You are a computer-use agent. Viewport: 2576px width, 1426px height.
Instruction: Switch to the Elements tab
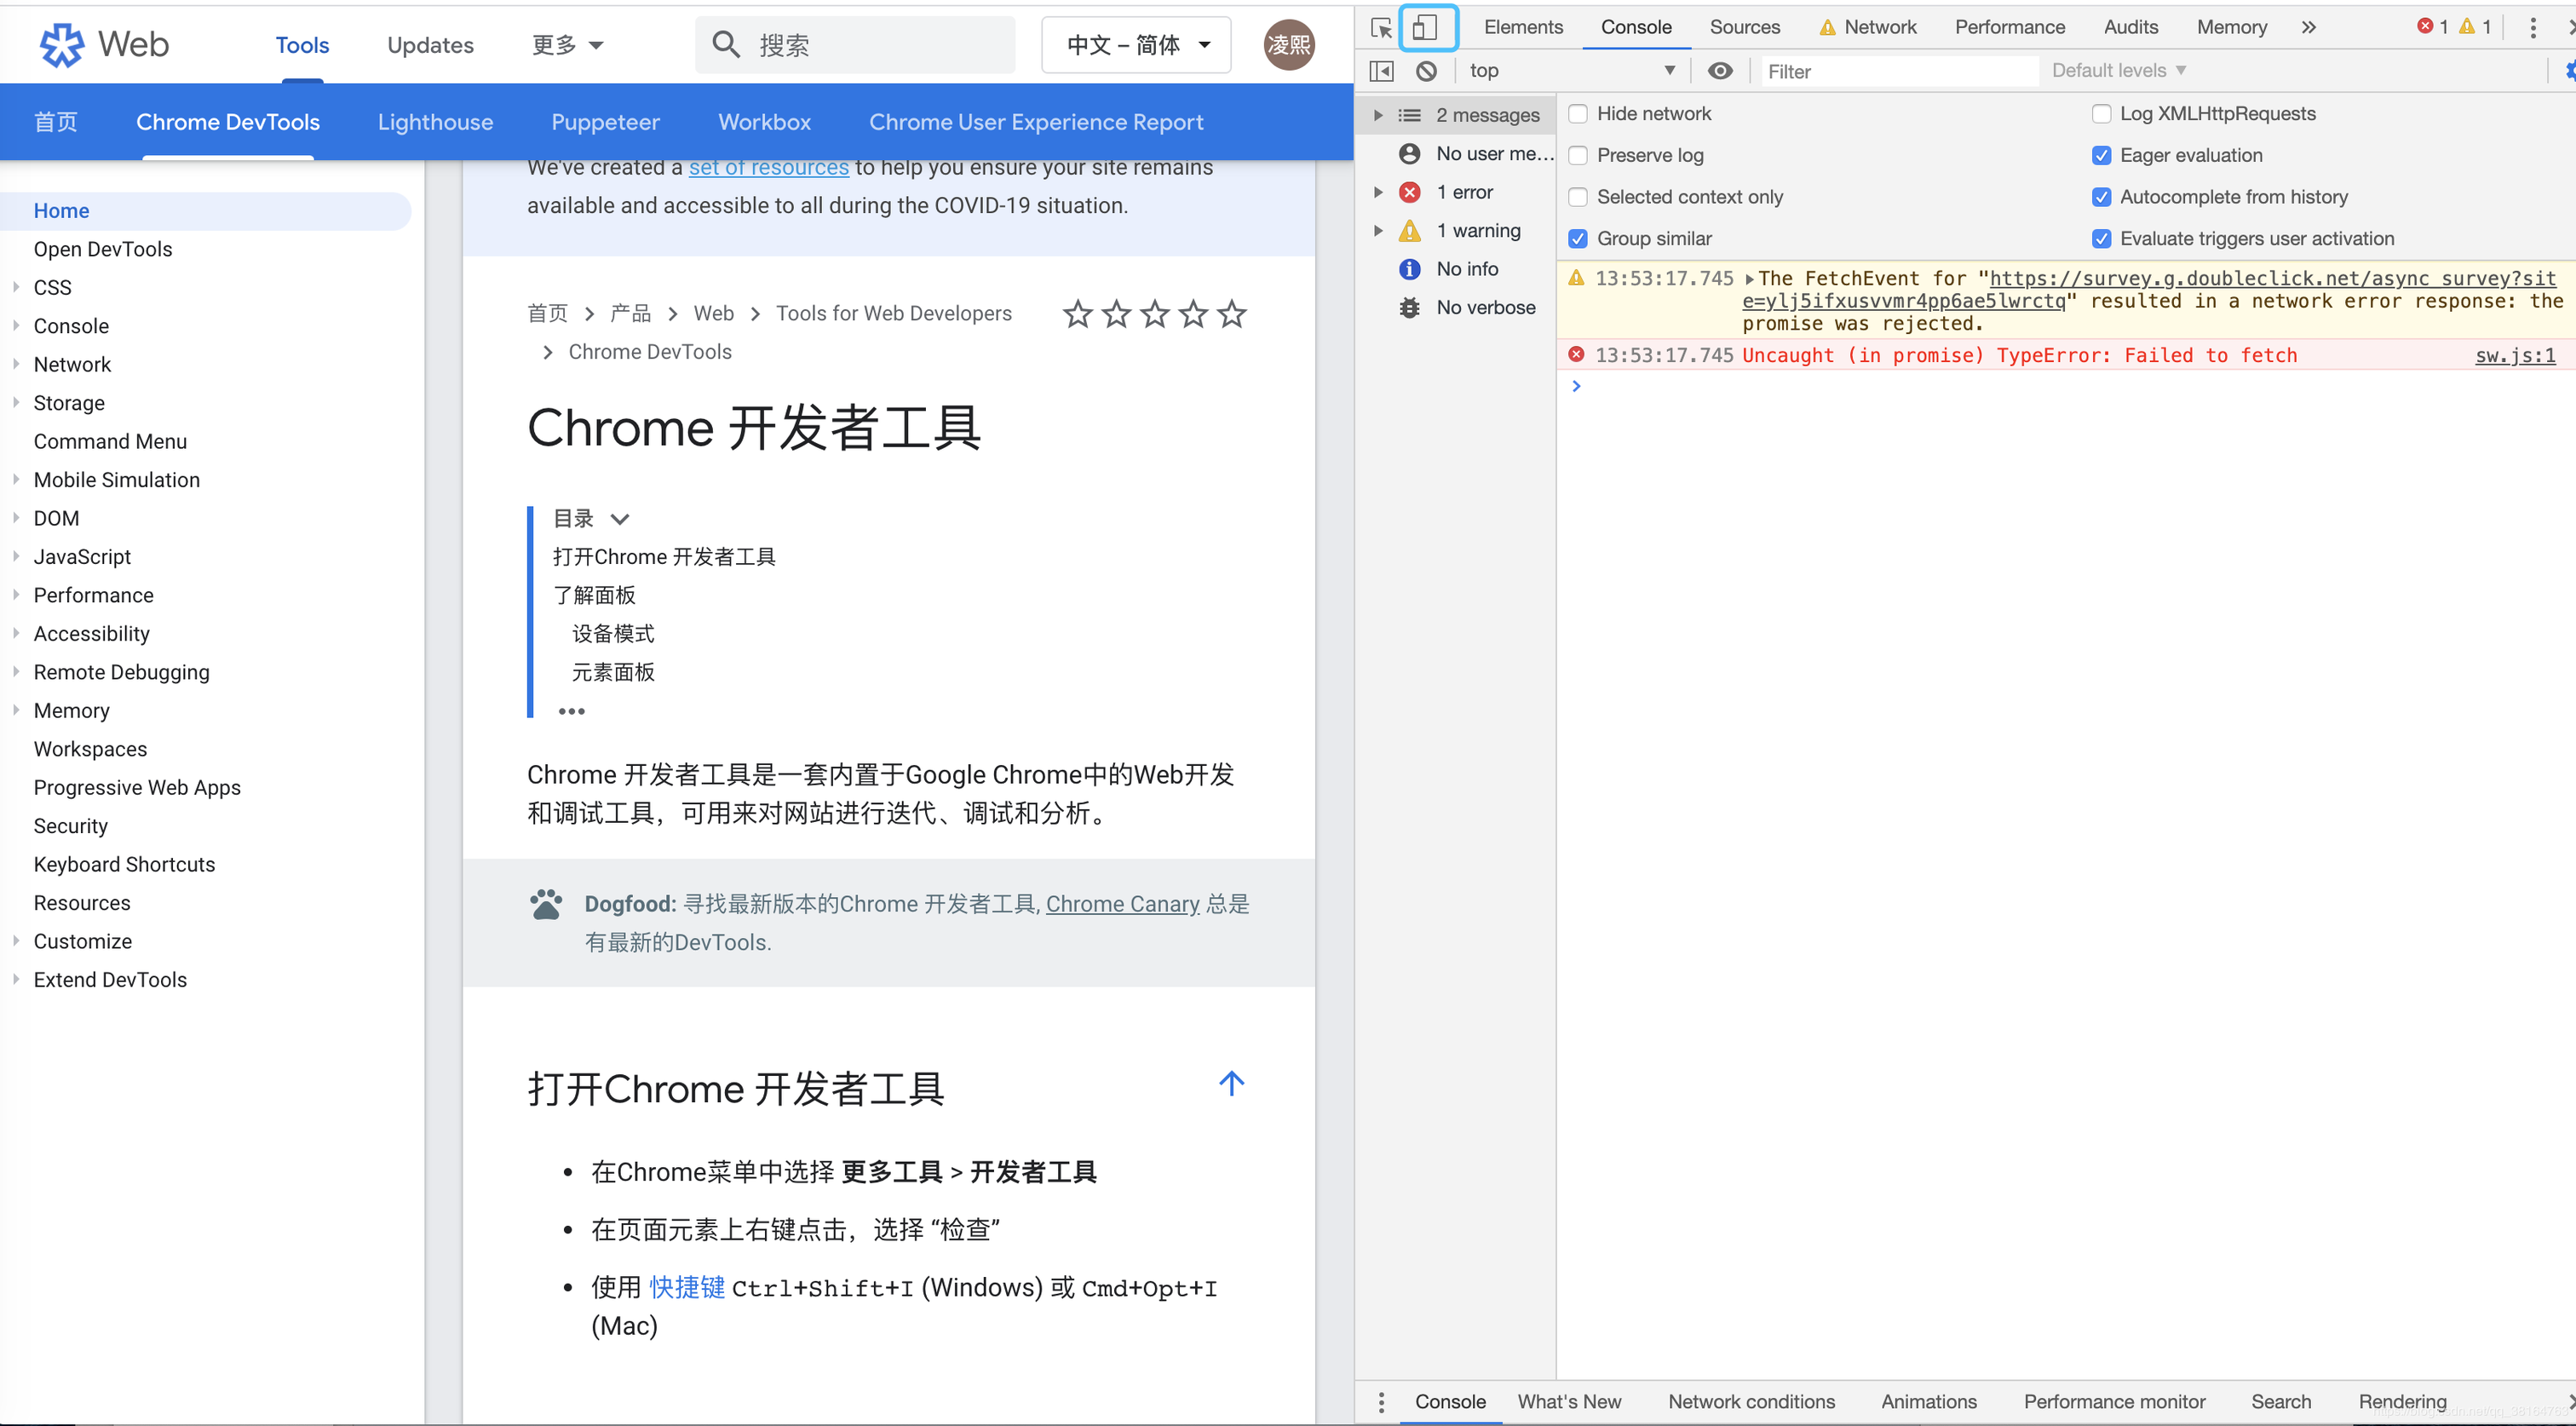[x=1523, y=28]
